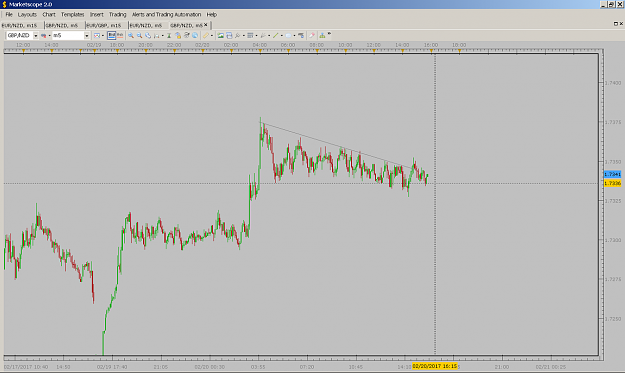Click the gray tool icon before the green line
Image resolution: width=625 pixels, height=373 pixels.
[263, 35]
